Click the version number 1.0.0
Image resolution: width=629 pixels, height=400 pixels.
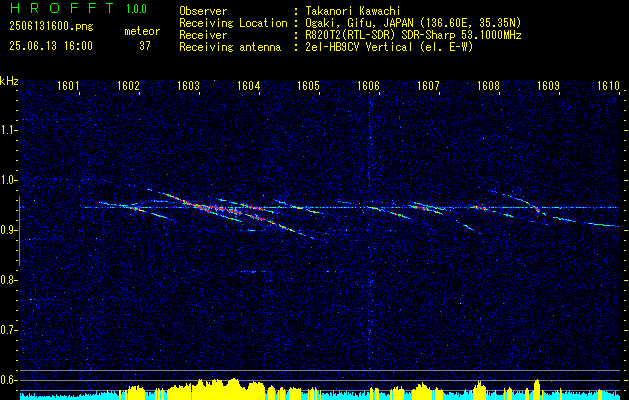point(136,9)
